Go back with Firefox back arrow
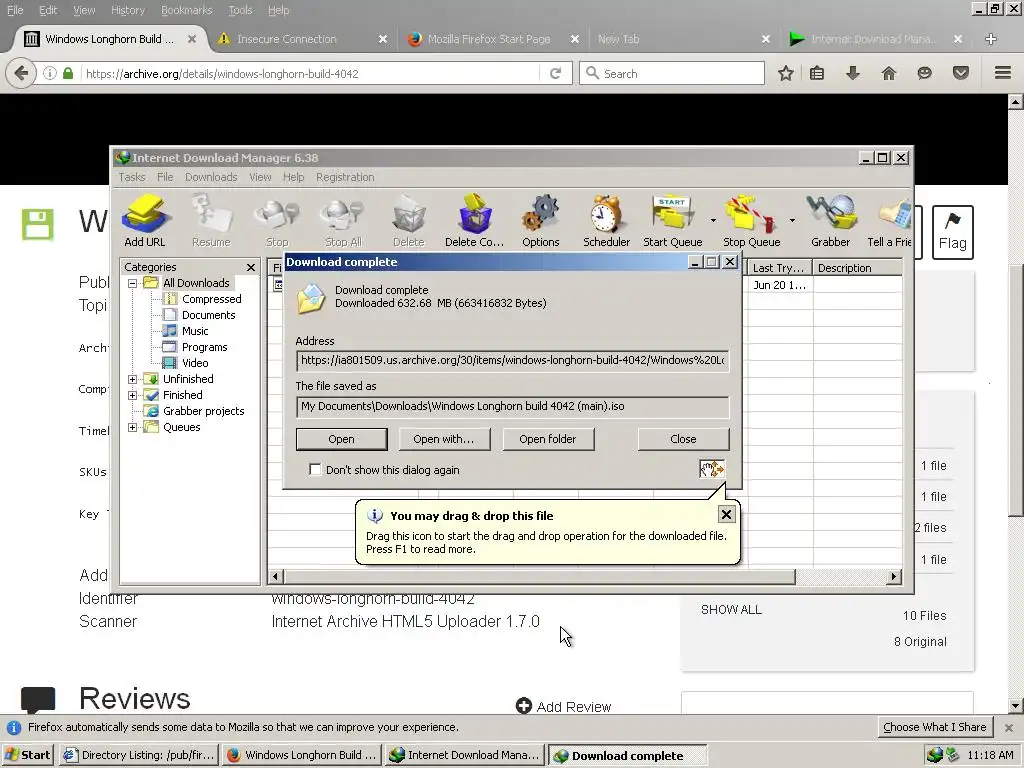 click(x=21, y=73)
